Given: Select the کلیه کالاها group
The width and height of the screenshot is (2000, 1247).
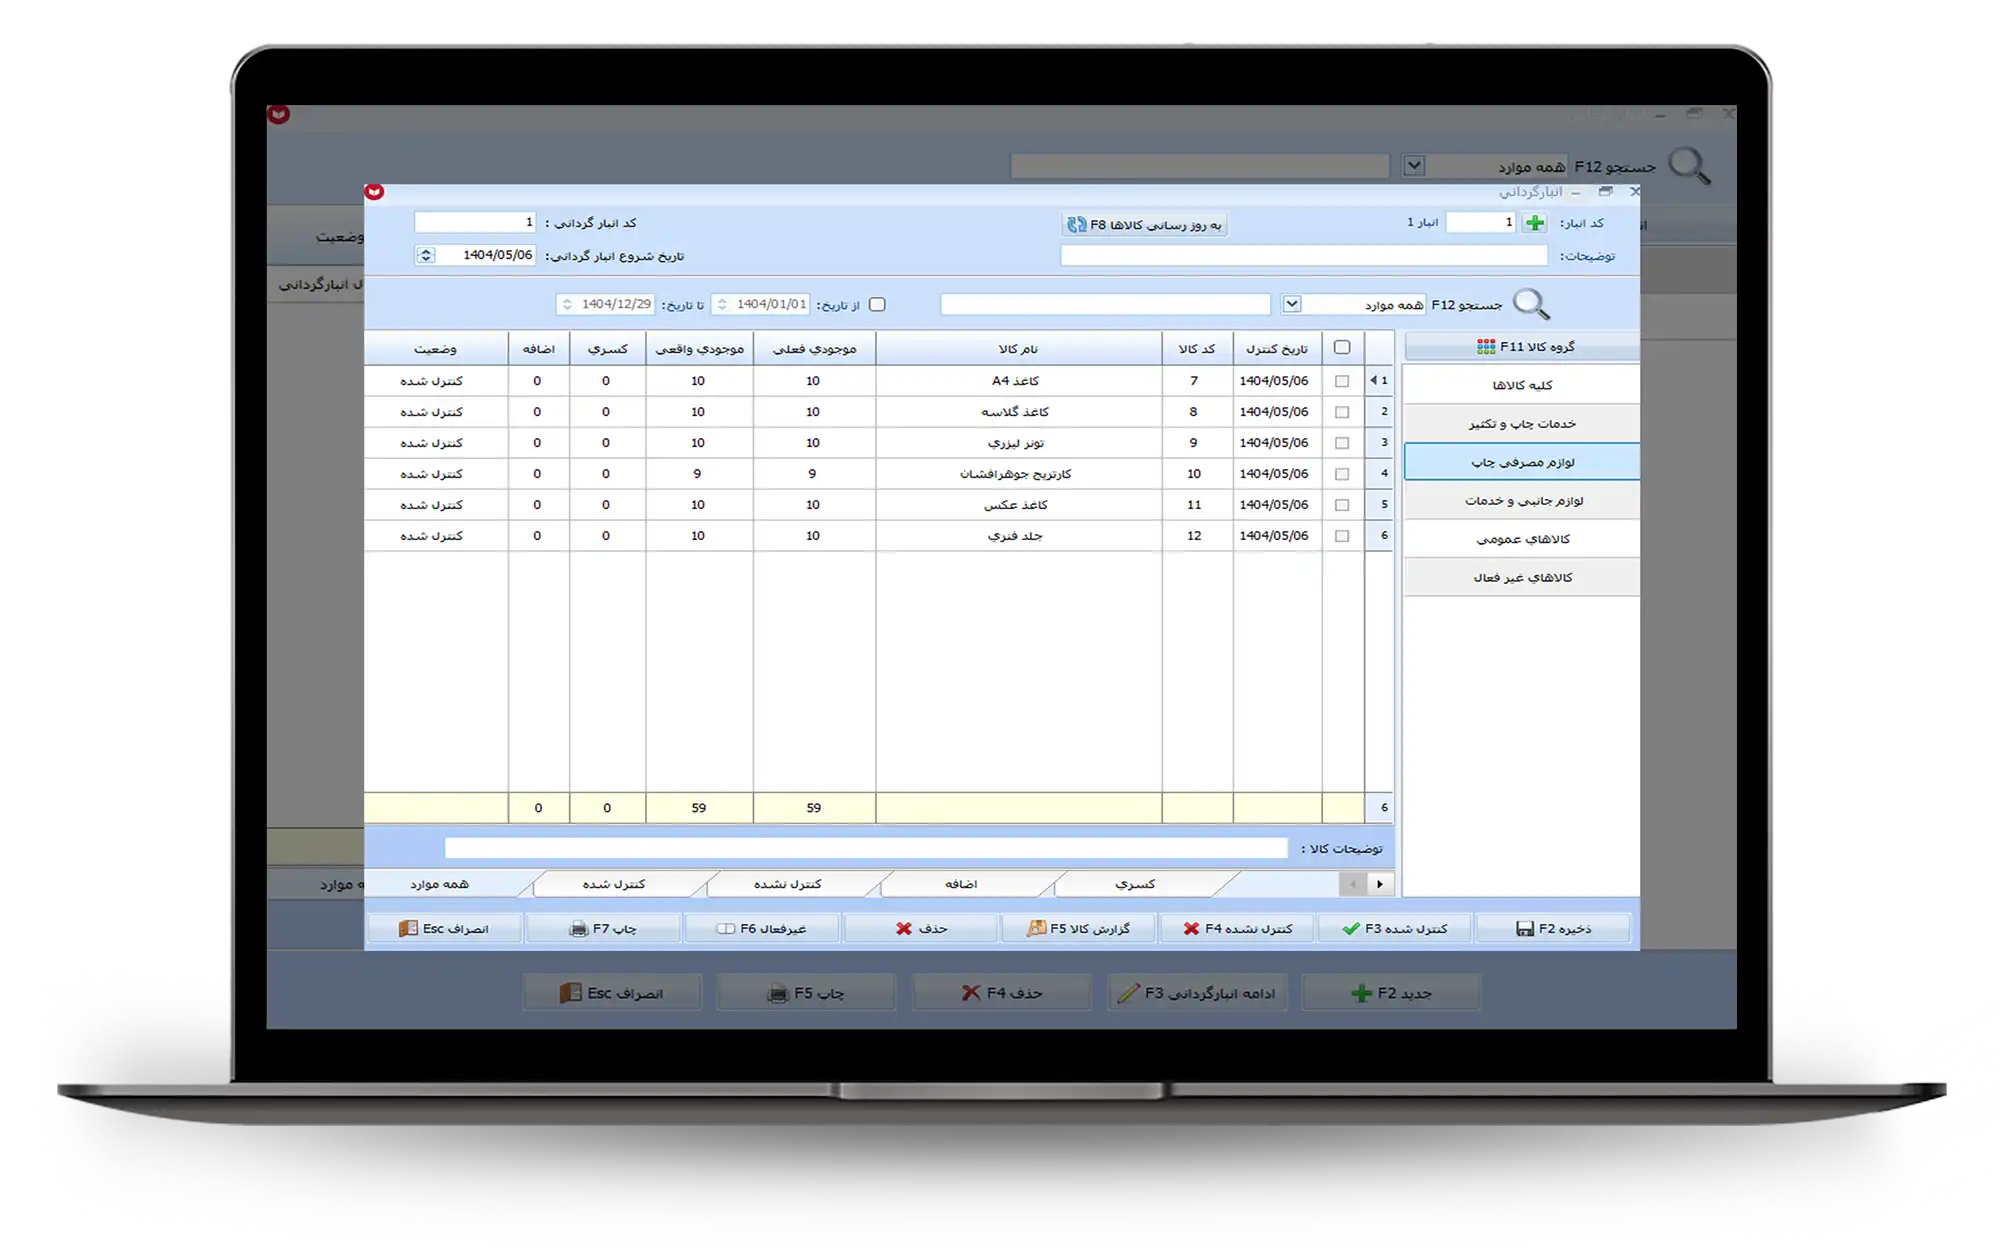Looking at the screenshot, I should coord(1522,385).
